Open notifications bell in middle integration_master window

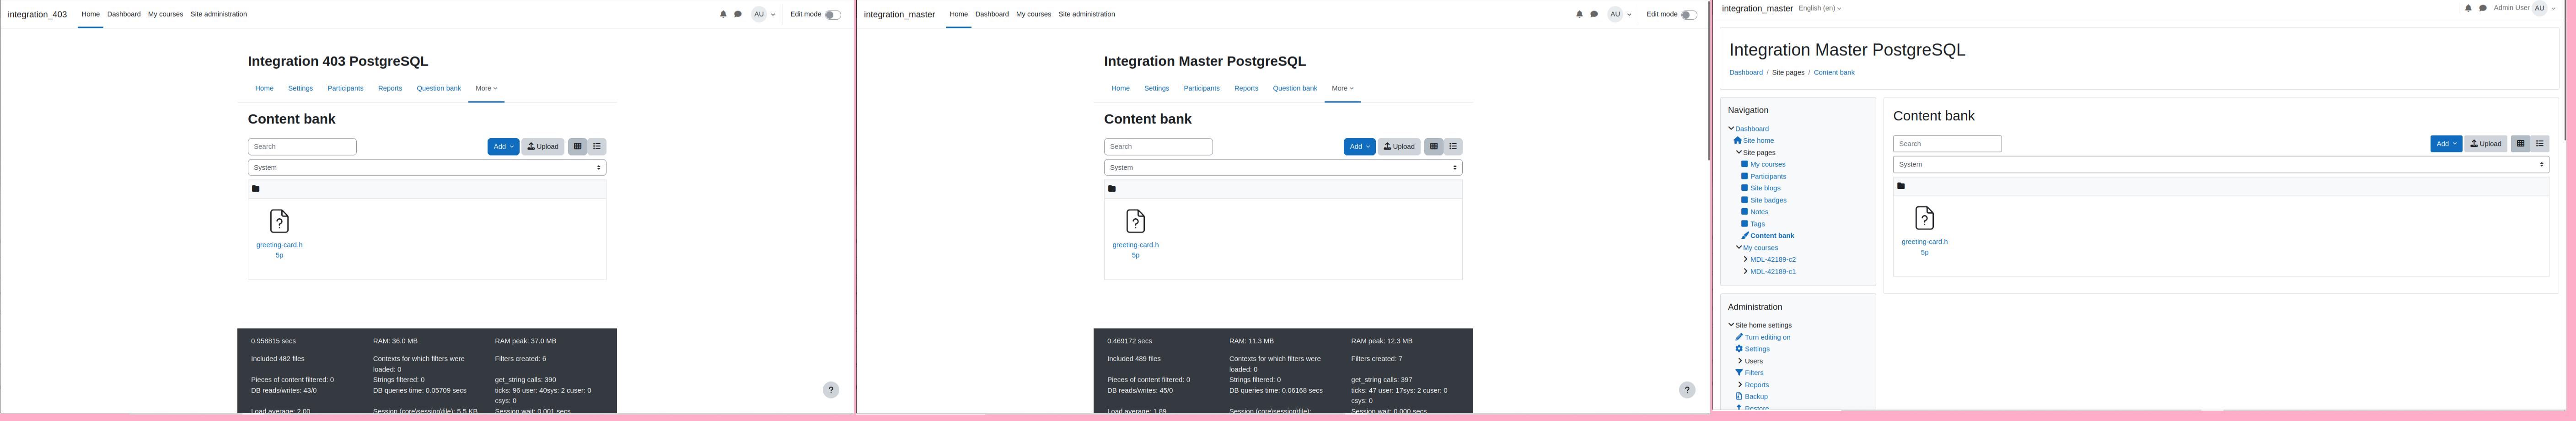(x=1579, y=14)
